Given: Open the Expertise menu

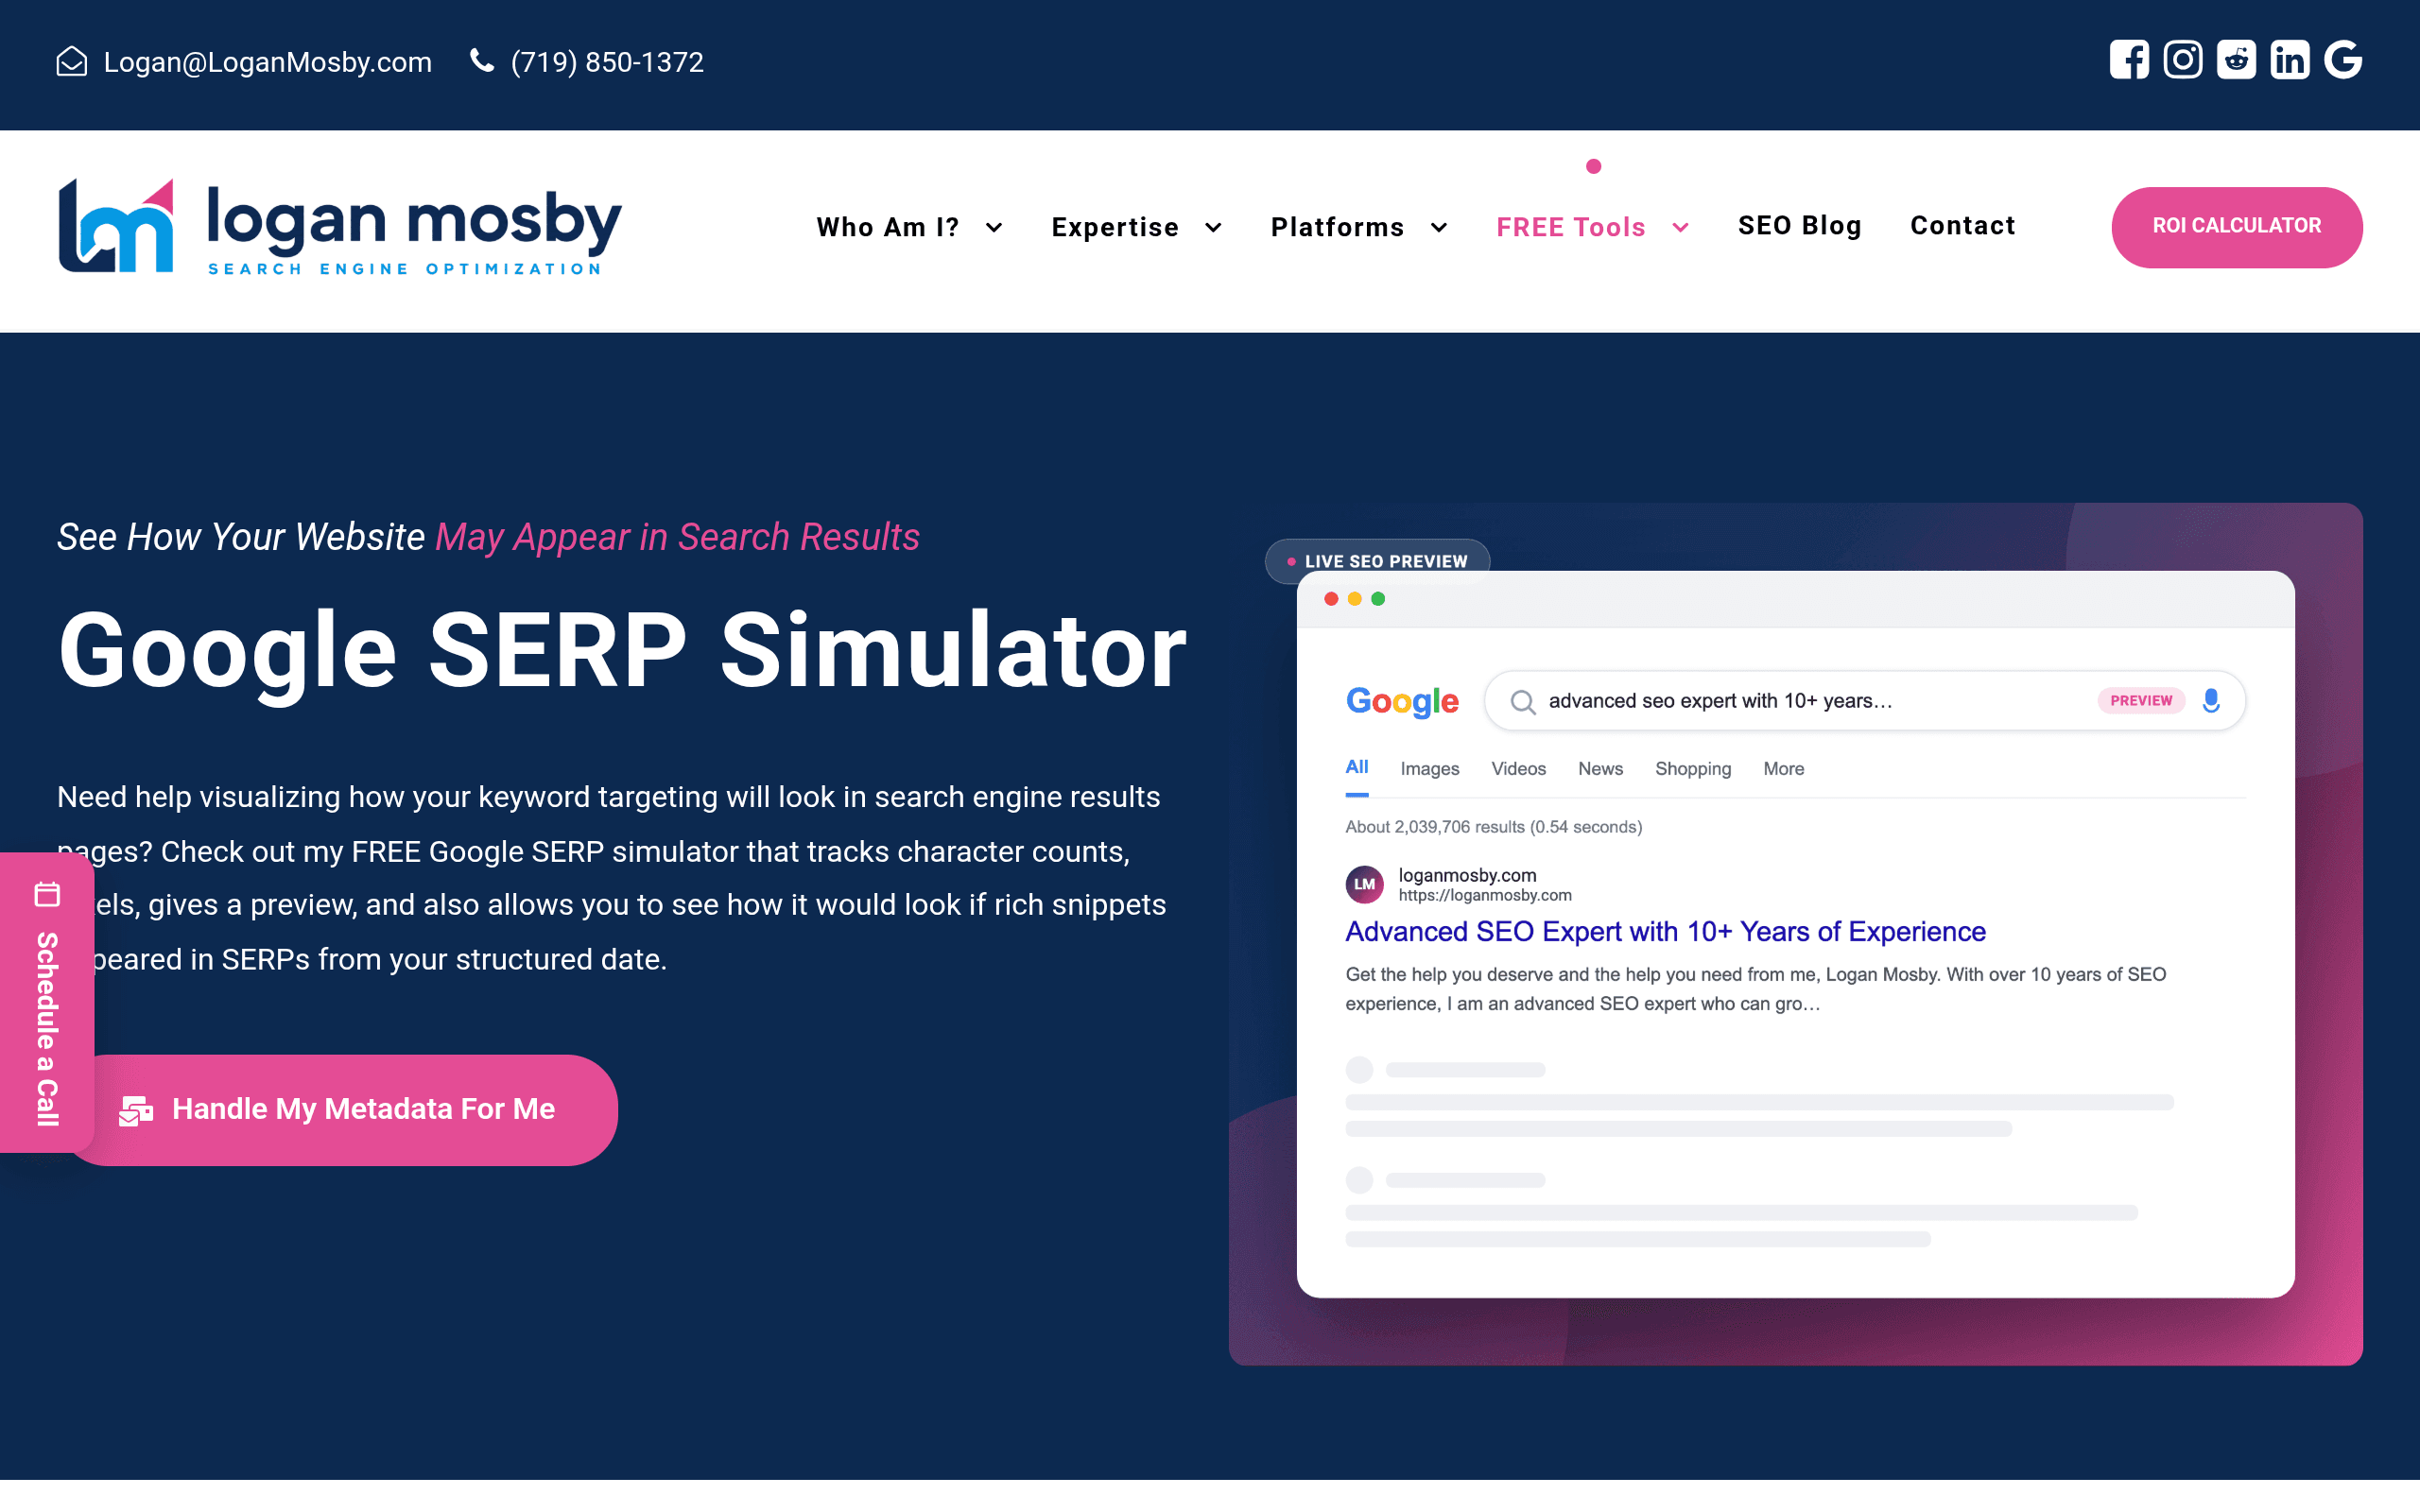Looking at the screenshot, I should point(1115,227).
